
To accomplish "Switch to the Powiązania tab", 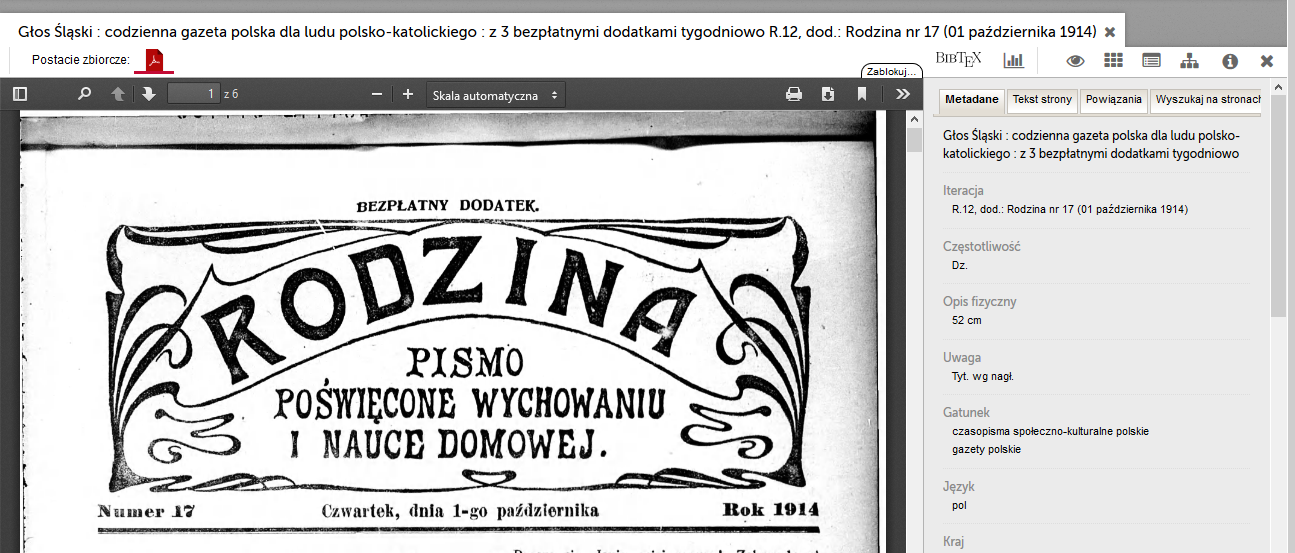I will pos(1114,100).
